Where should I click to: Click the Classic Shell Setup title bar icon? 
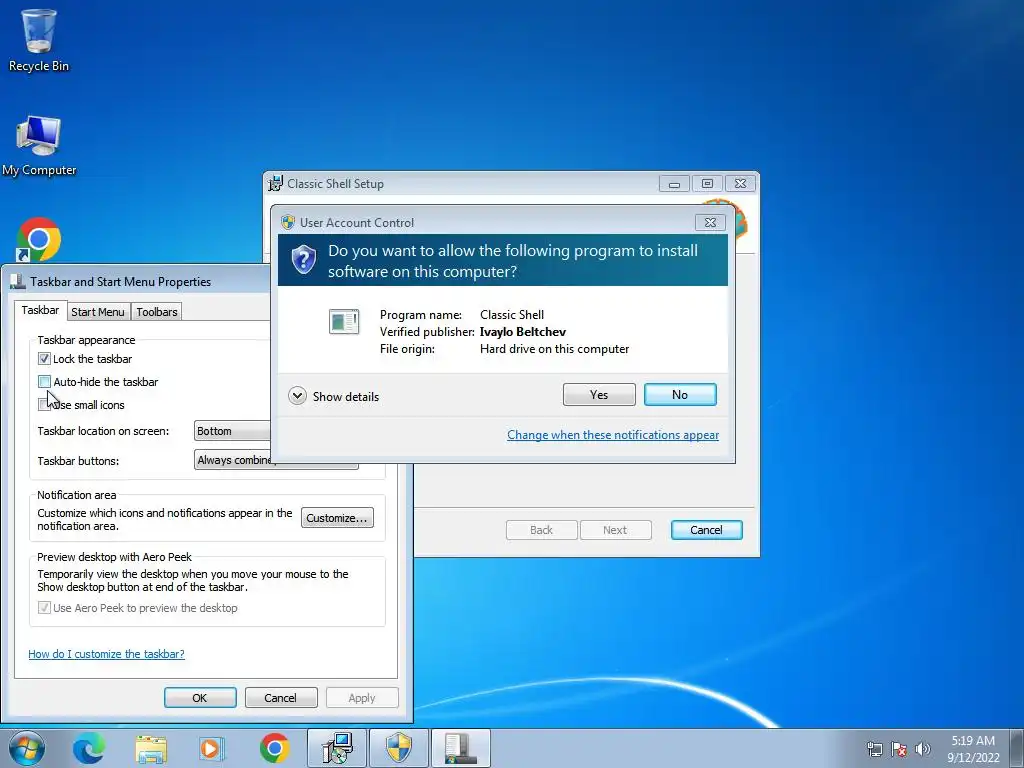pos(276,184)
